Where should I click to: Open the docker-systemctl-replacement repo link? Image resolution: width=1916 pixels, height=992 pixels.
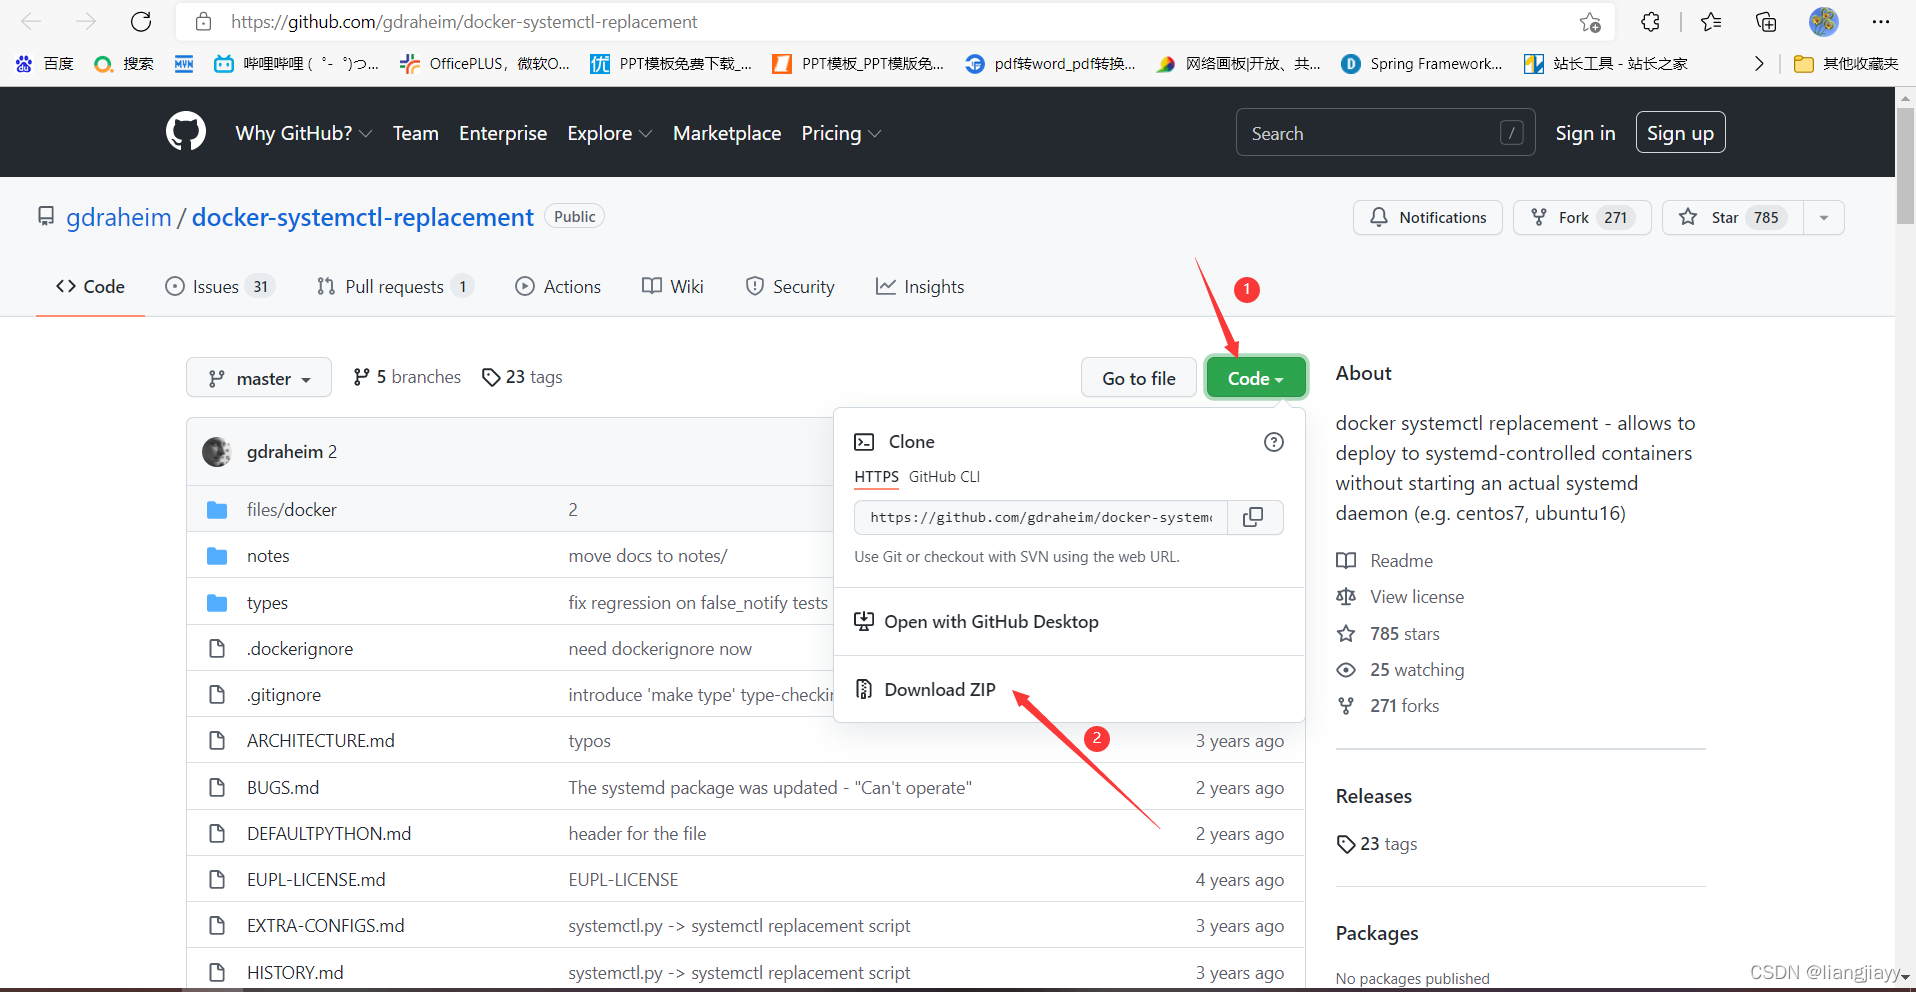click(x=362, y=217)
